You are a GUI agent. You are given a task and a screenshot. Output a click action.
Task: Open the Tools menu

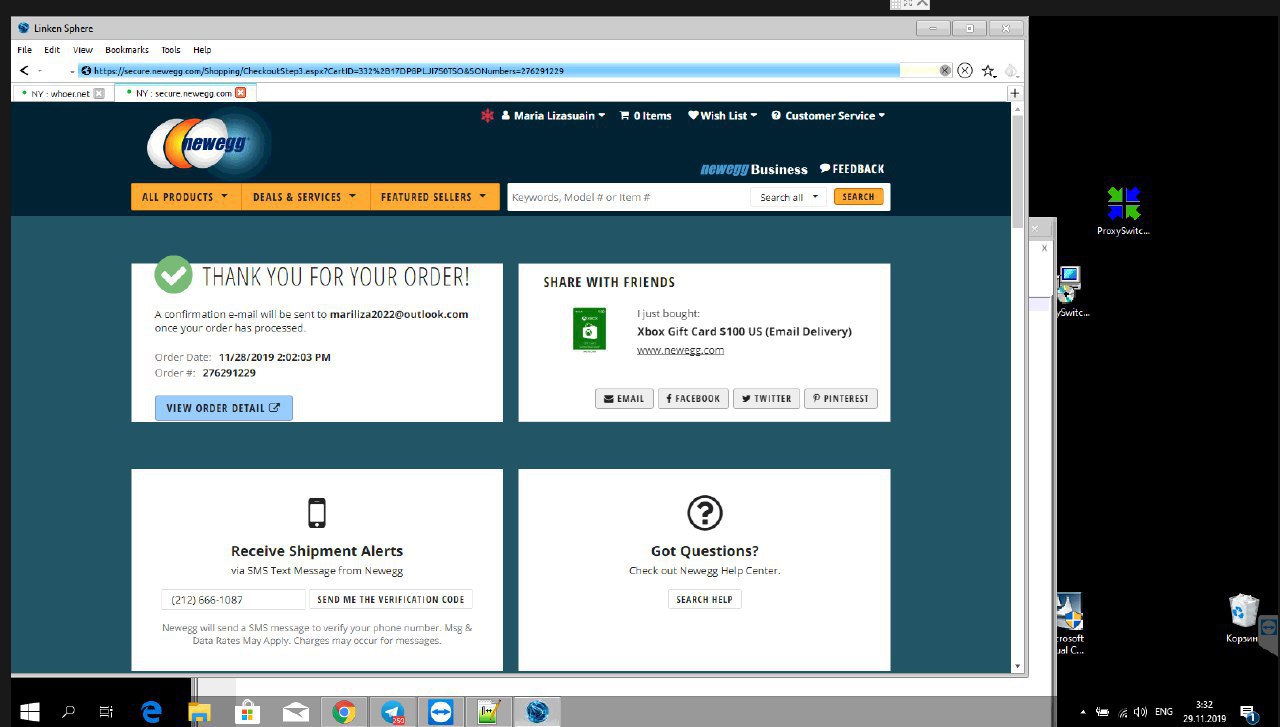tap(171, 49)
